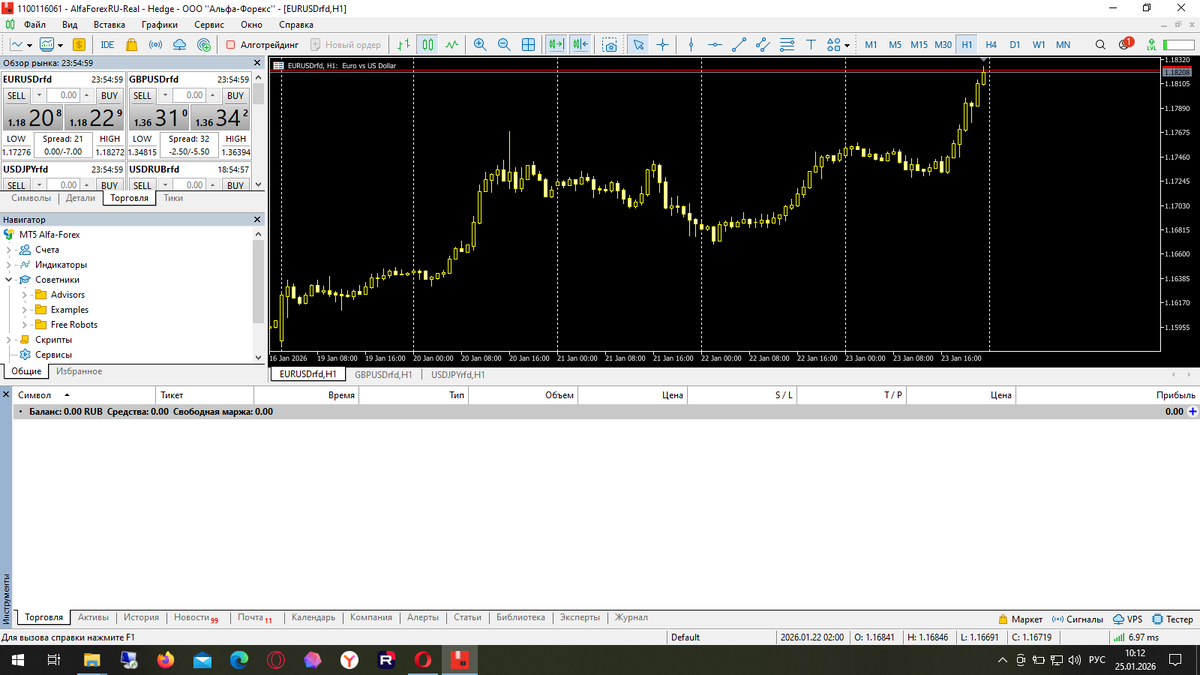Select the crosshair tool

pos(662,45)
